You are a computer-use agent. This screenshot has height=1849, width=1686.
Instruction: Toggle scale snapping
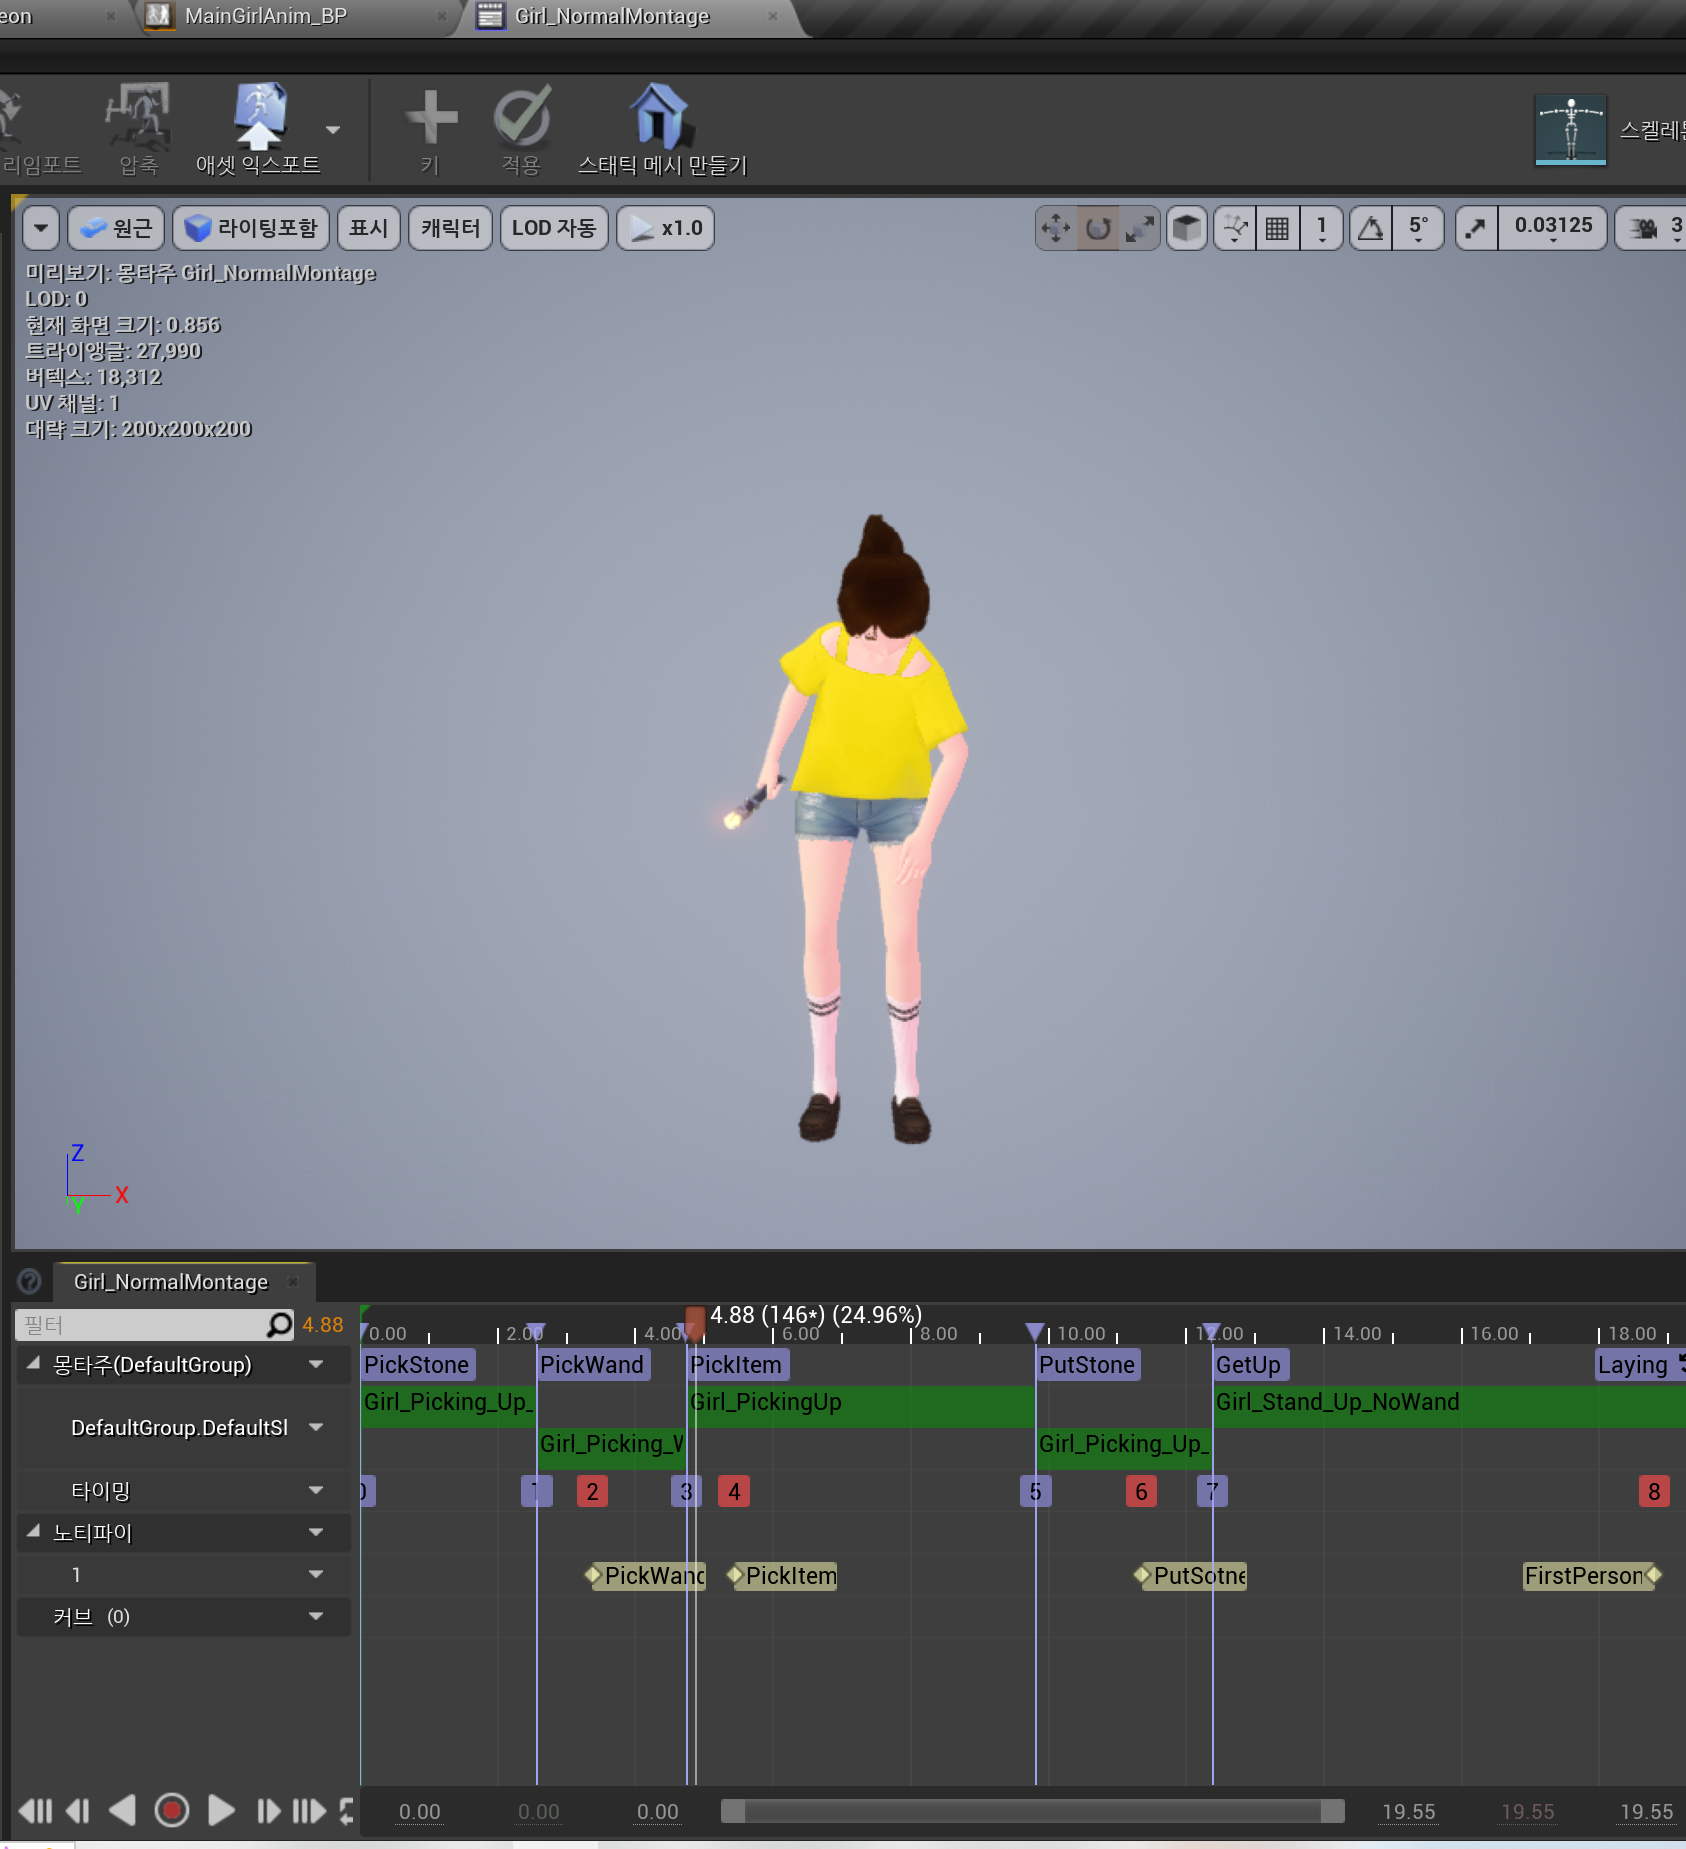click(x=1476, y=228)
